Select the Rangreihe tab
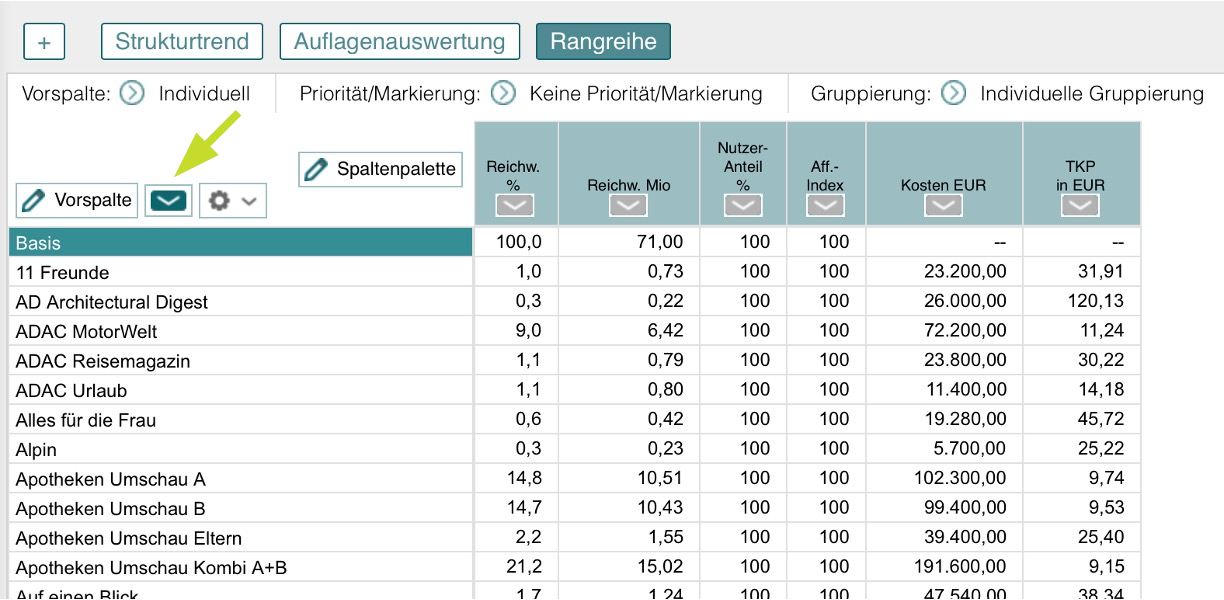 pyautogui.click(x=604, y=41)
